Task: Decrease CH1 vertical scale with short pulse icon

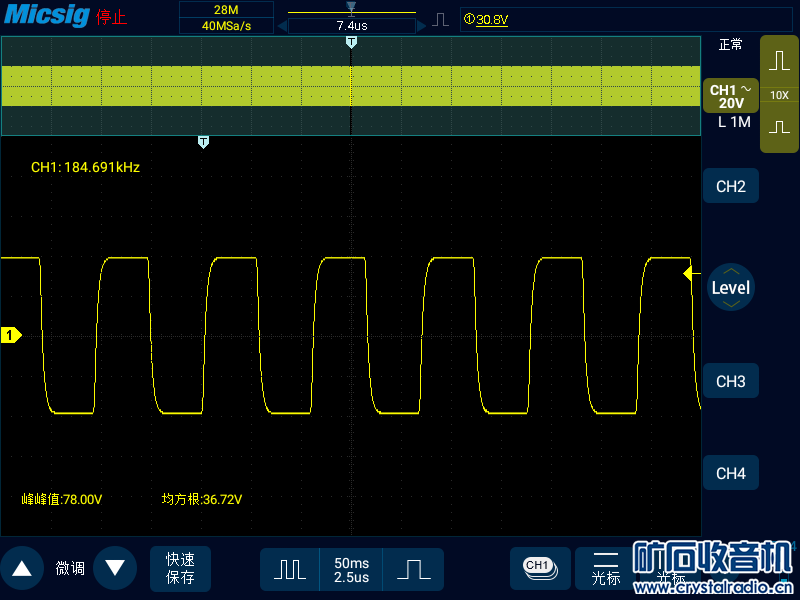Action: click(x=779, y=128)
